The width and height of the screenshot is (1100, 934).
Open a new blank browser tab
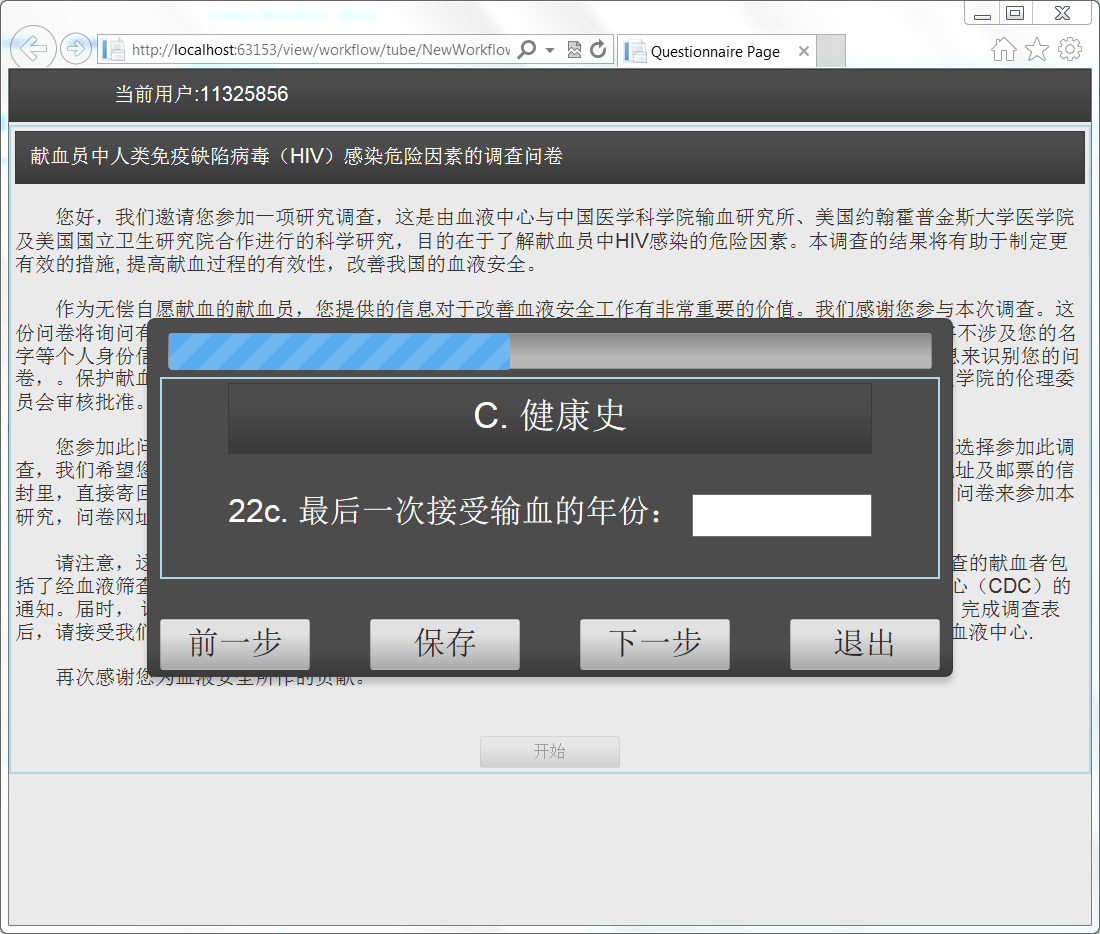click(x=831, y=51)
